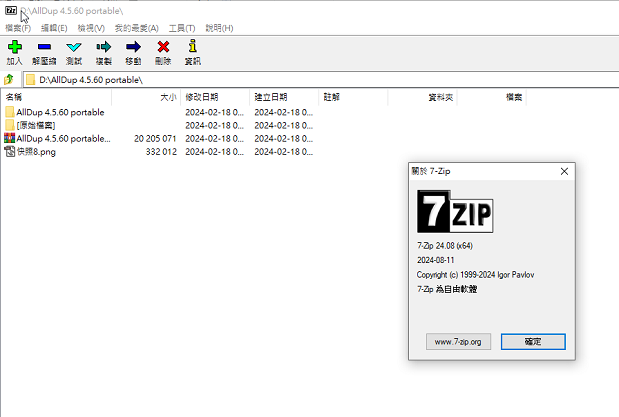
Task: Select the folder icon of AllDup 4.5.60 portable
Action: tap(10, 112)
